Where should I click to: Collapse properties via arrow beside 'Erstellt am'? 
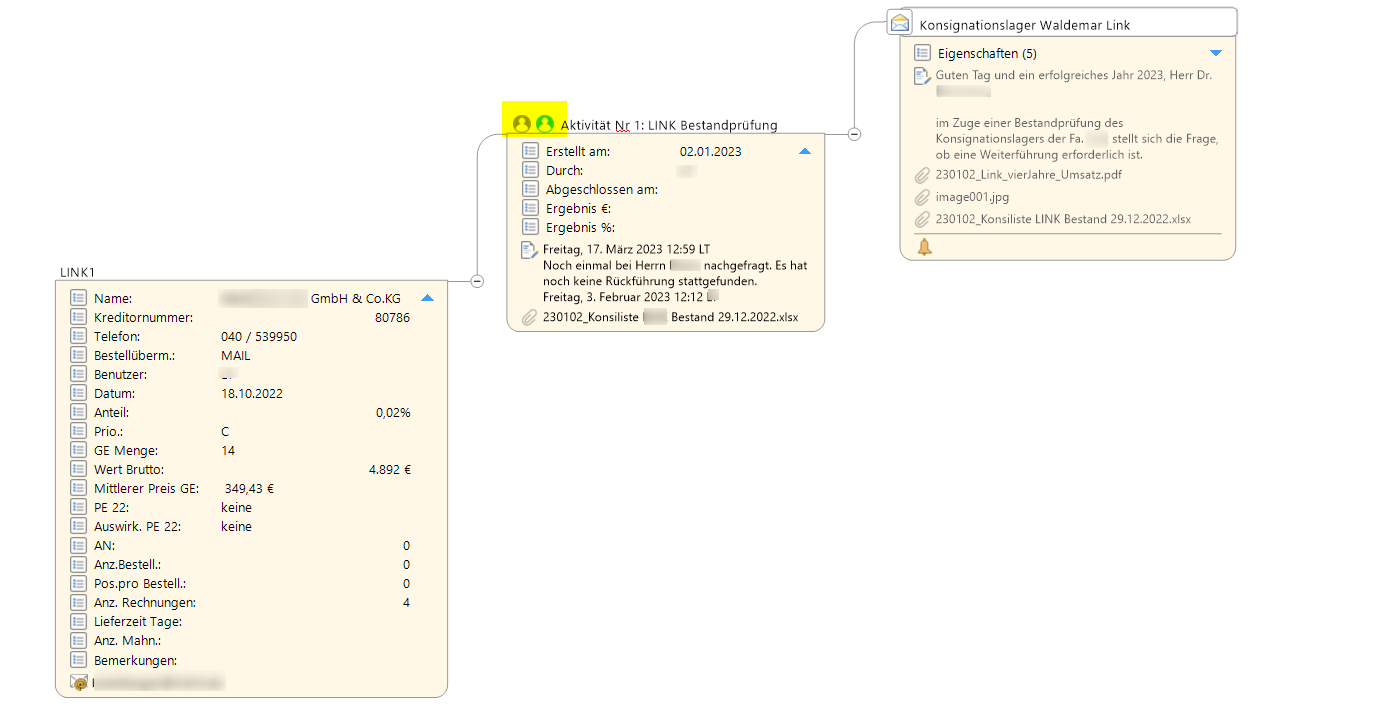coord(804,152)
